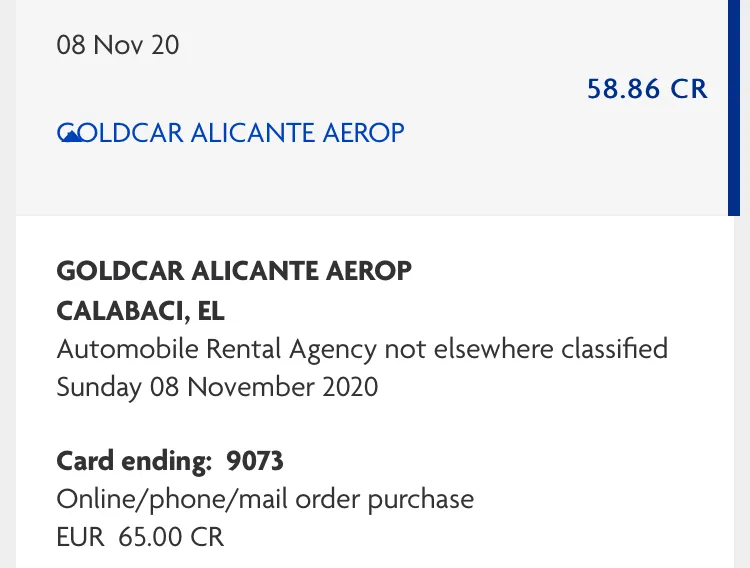Select the EUR currency code
The height and width of the screenshot is (568, 750).
click(80, 536)
